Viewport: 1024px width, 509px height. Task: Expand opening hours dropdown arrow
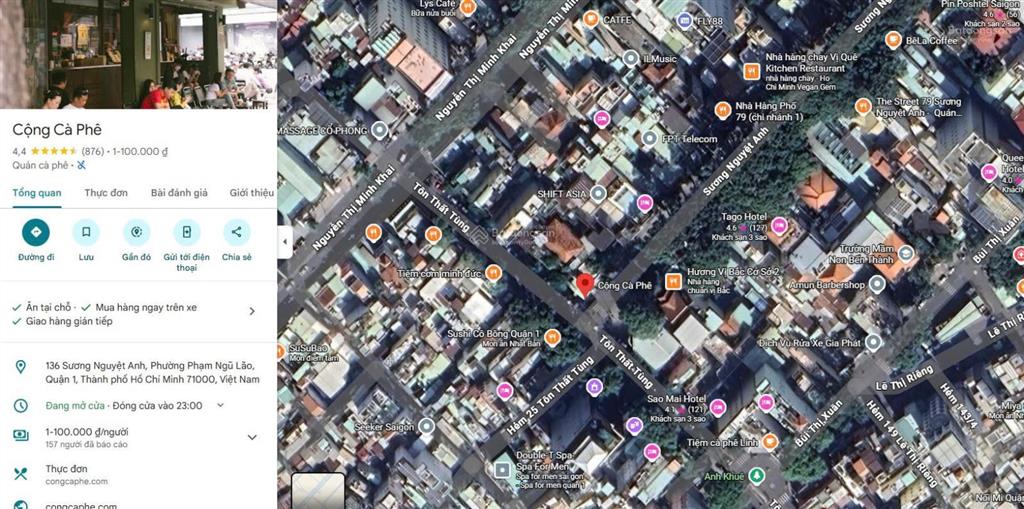tap(220, 405)
